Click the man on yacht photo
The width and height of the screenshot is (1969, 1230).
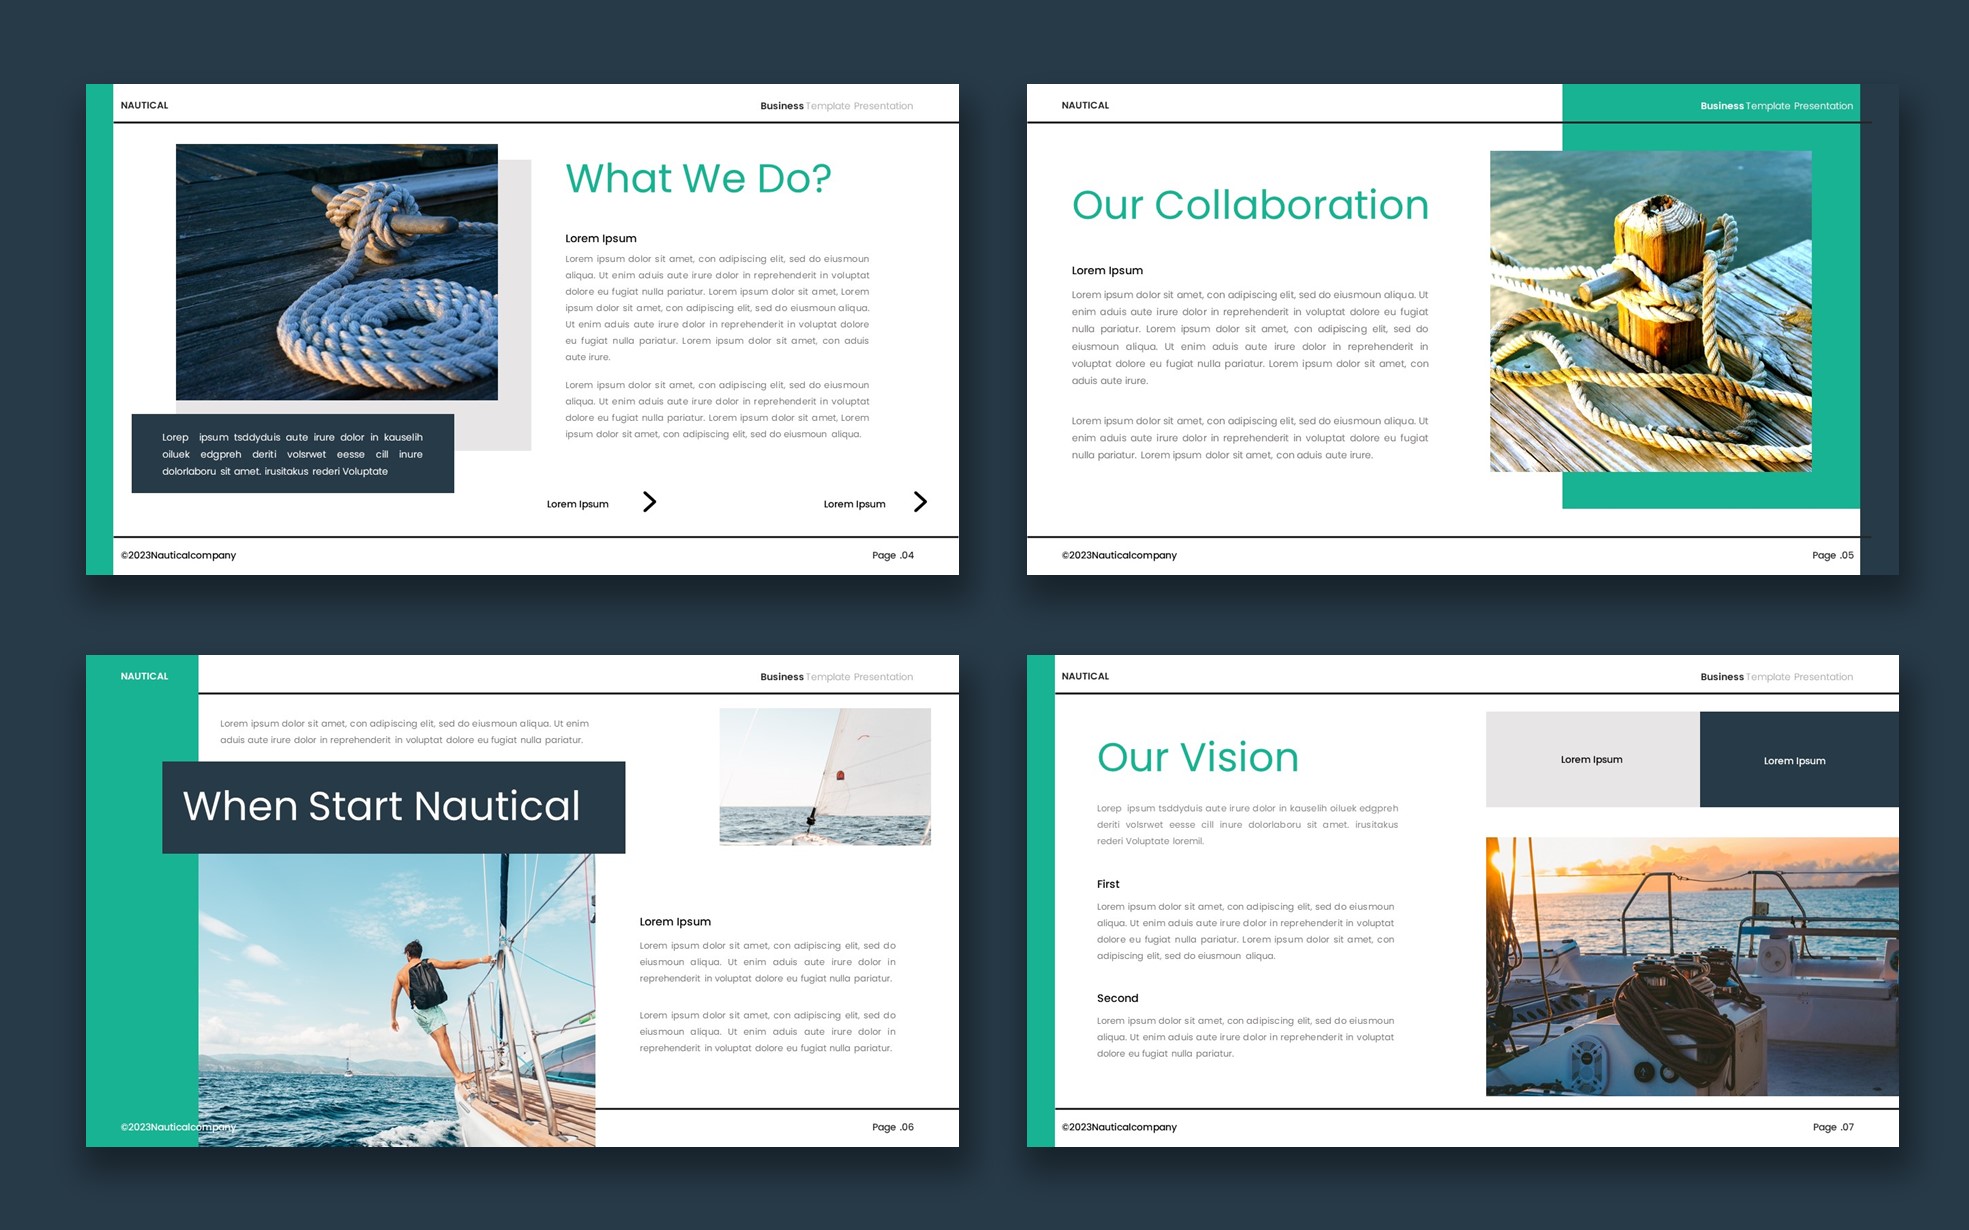click(397, 1000)
